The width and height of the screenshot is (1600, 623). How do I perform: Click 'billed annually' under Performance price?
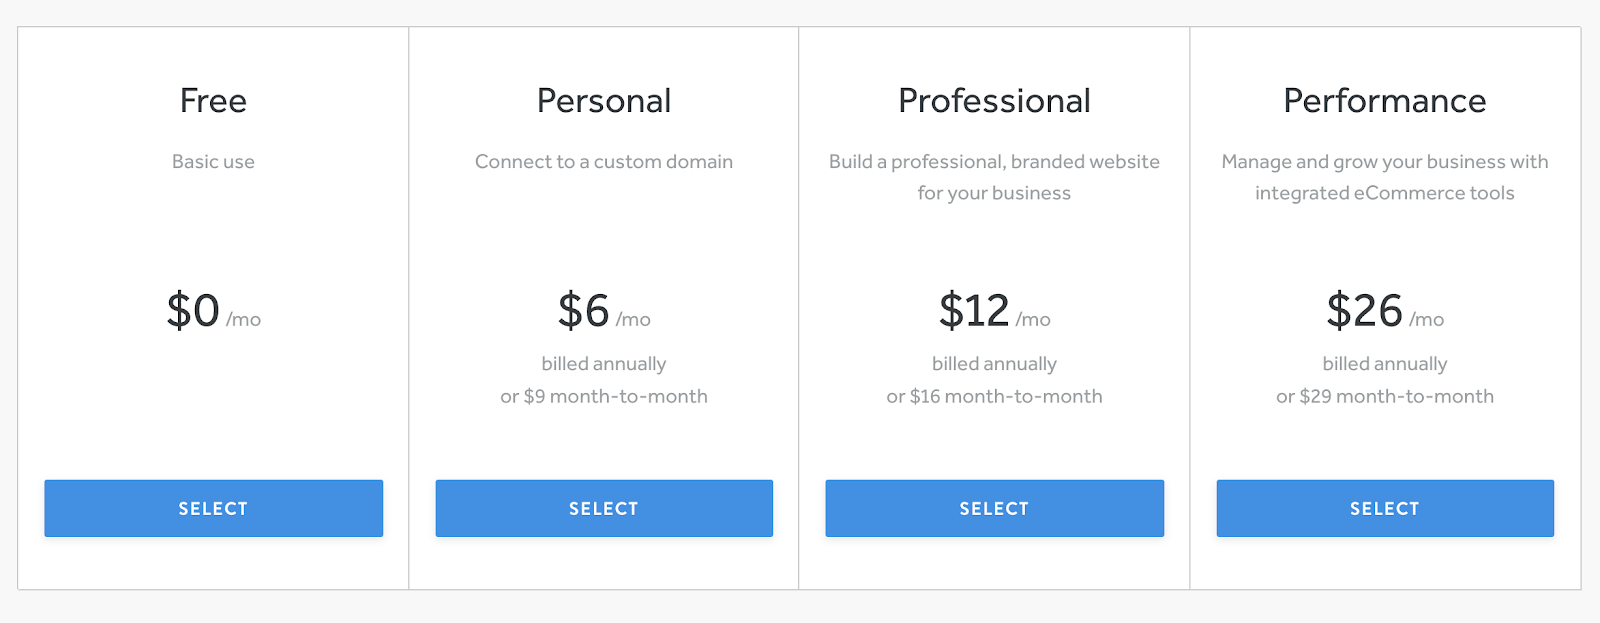coord(1385,364)
